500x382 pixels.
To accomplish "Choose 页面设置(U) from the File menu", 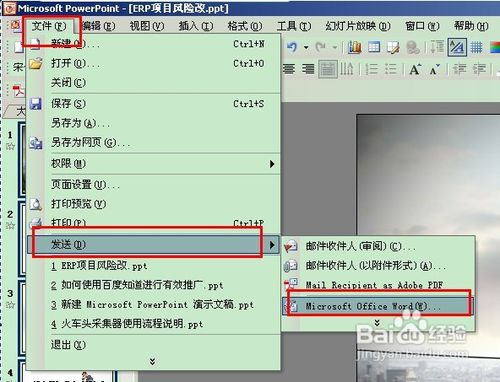I will click(153, 184).
